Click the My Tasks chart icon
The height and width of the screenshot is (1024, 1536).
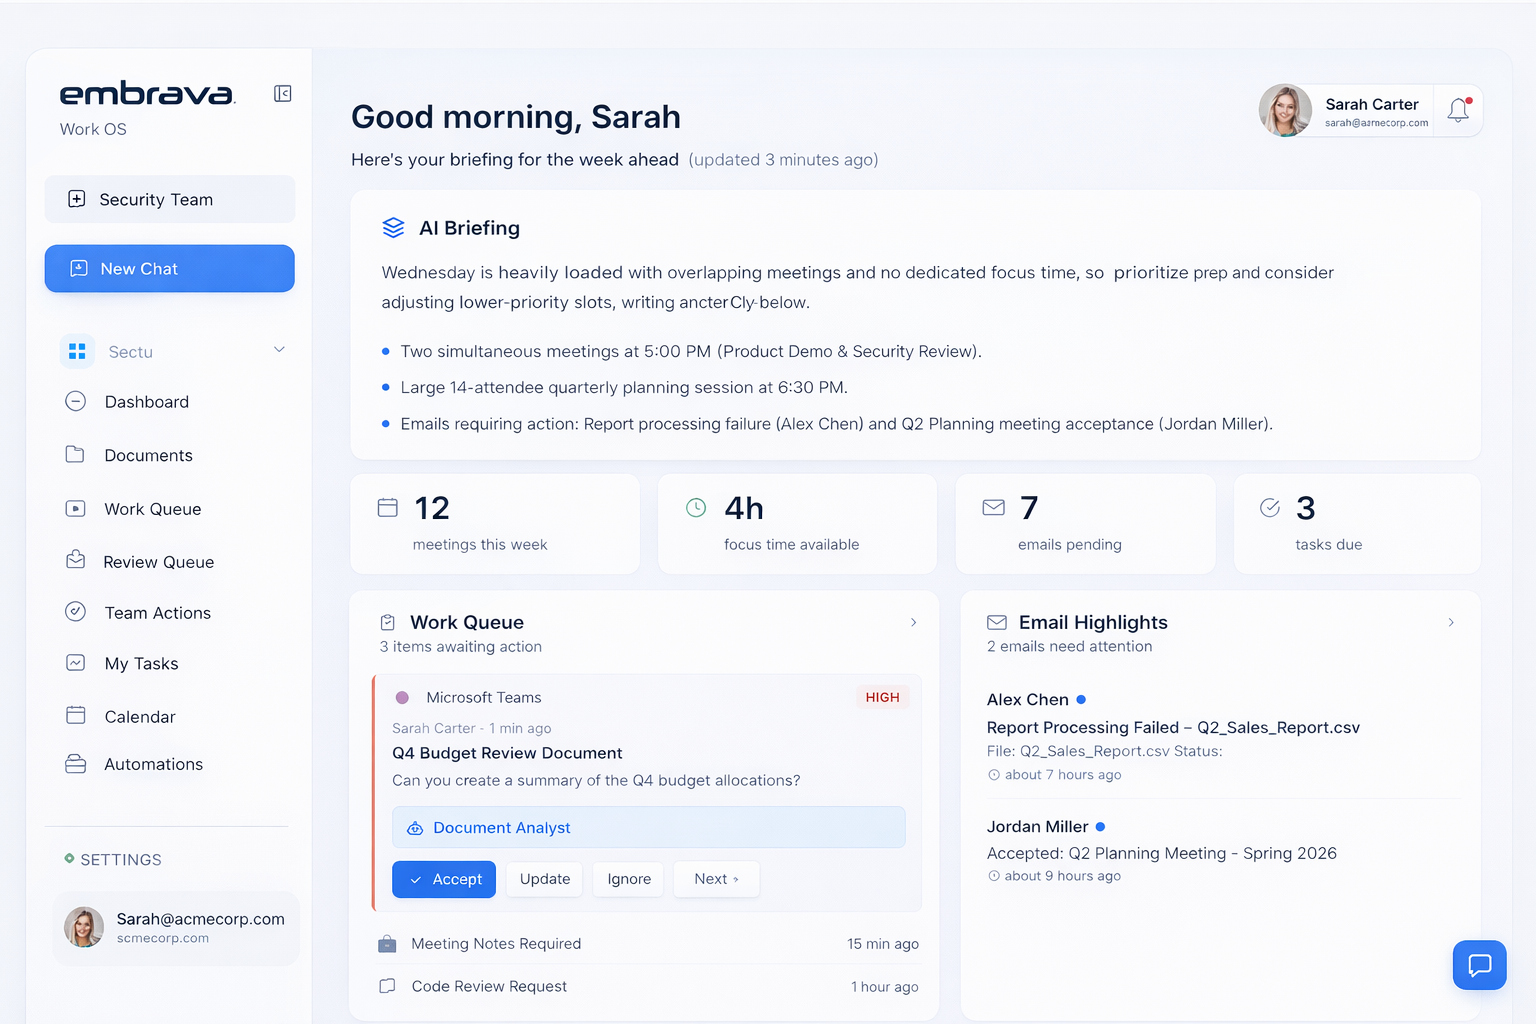pyautogui.click(x=75, y=662)
